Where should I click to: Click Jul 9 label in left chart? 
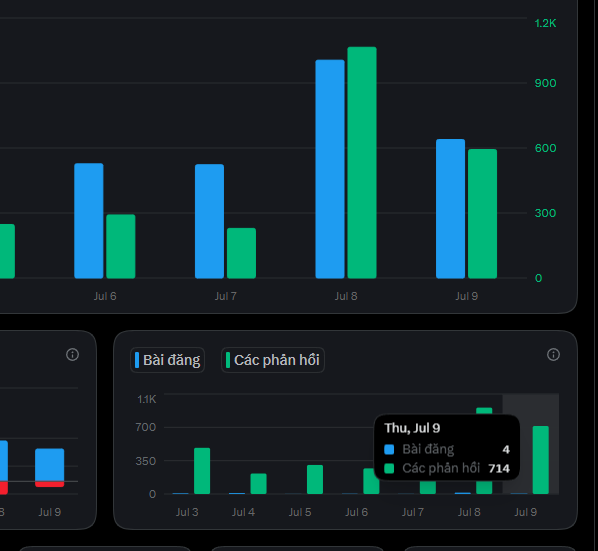[50, 512]
